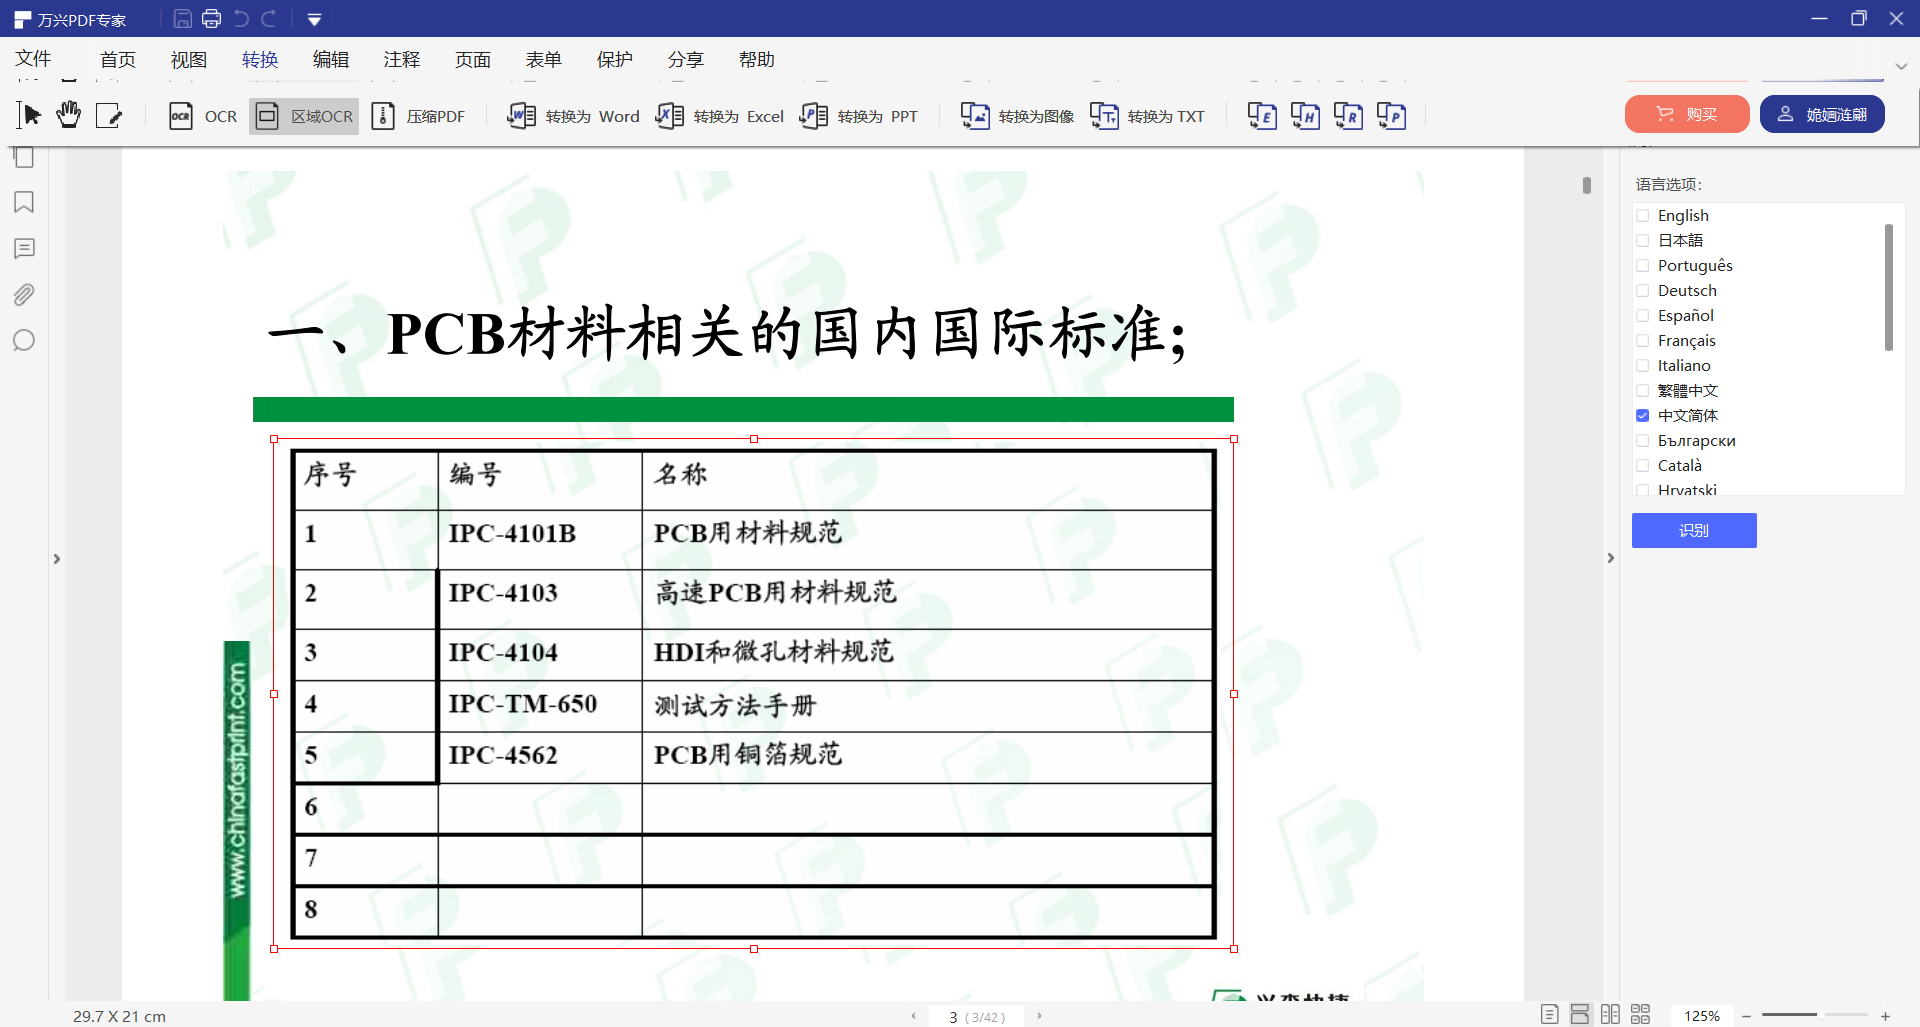Switch to the 注释 tab
This screenshot has width=1920, height=1027.
[401, 60]
